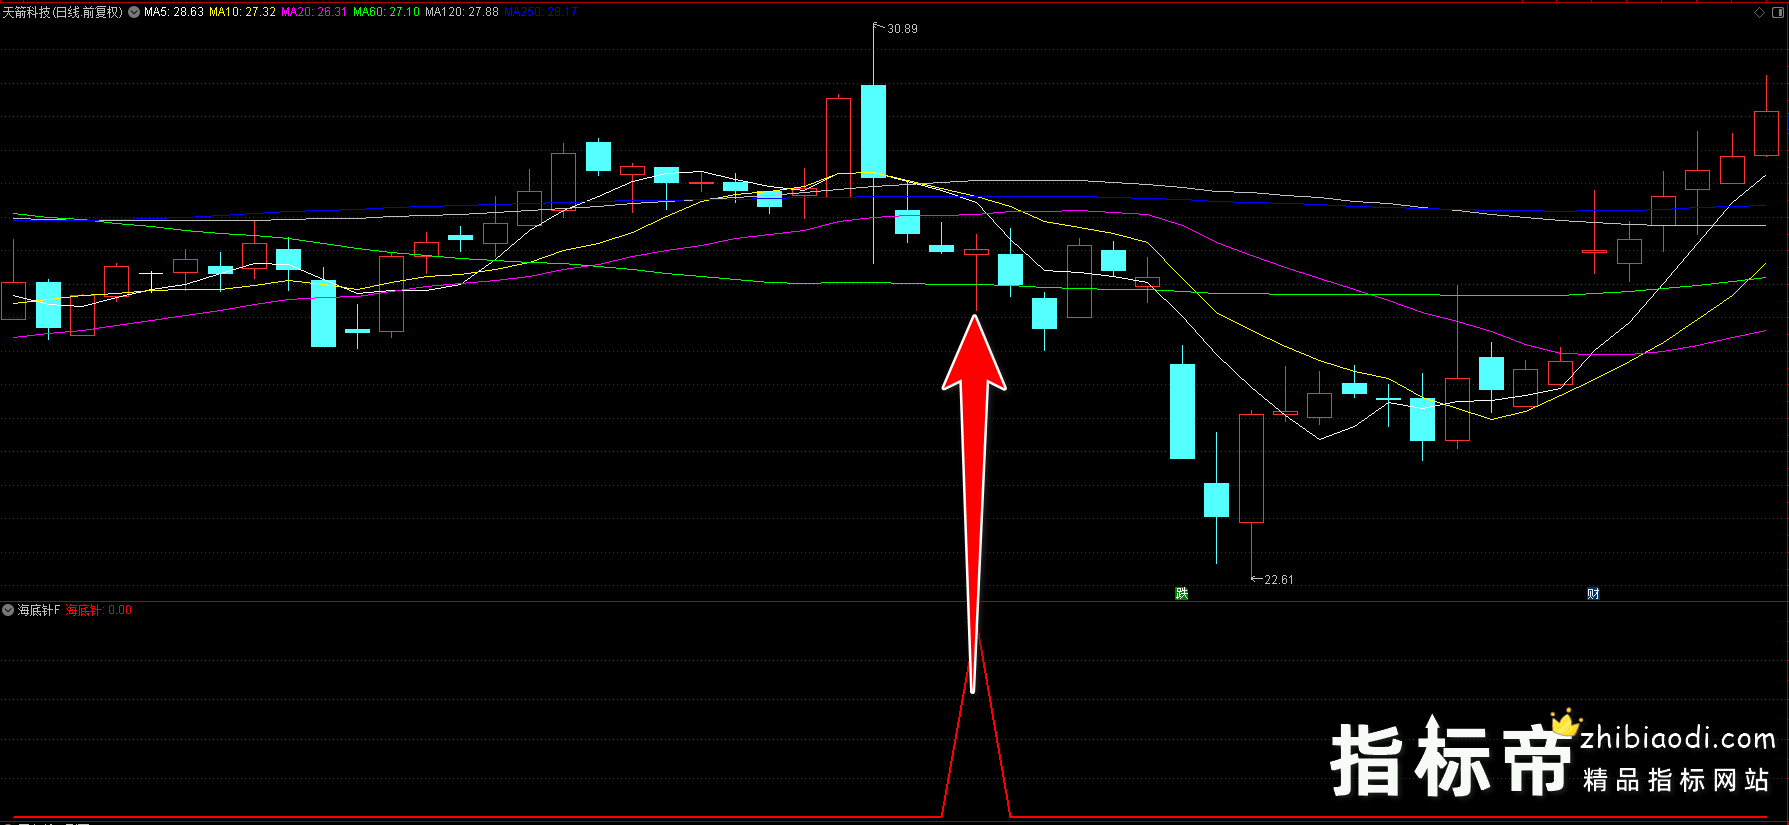Select the green MA60 legend label
The width and height of the screenshot is (1789, 825).
pos(386,13)
